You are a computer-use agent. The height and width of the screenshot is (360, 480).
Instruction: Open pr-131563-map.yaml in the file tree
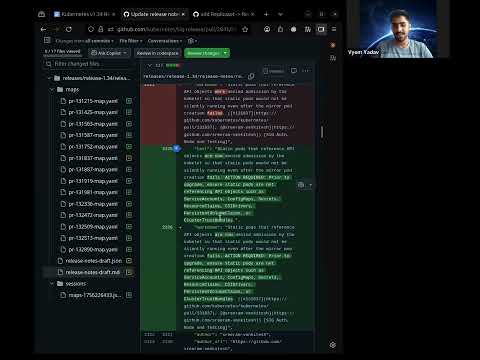tap(93, 124)
